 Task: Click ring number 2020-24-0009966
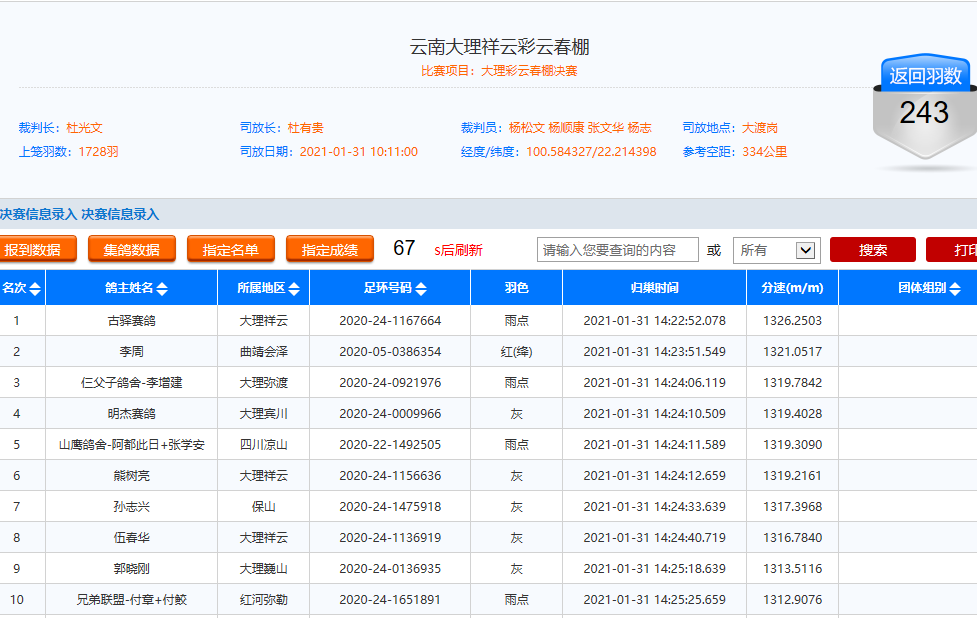[390, 414]
